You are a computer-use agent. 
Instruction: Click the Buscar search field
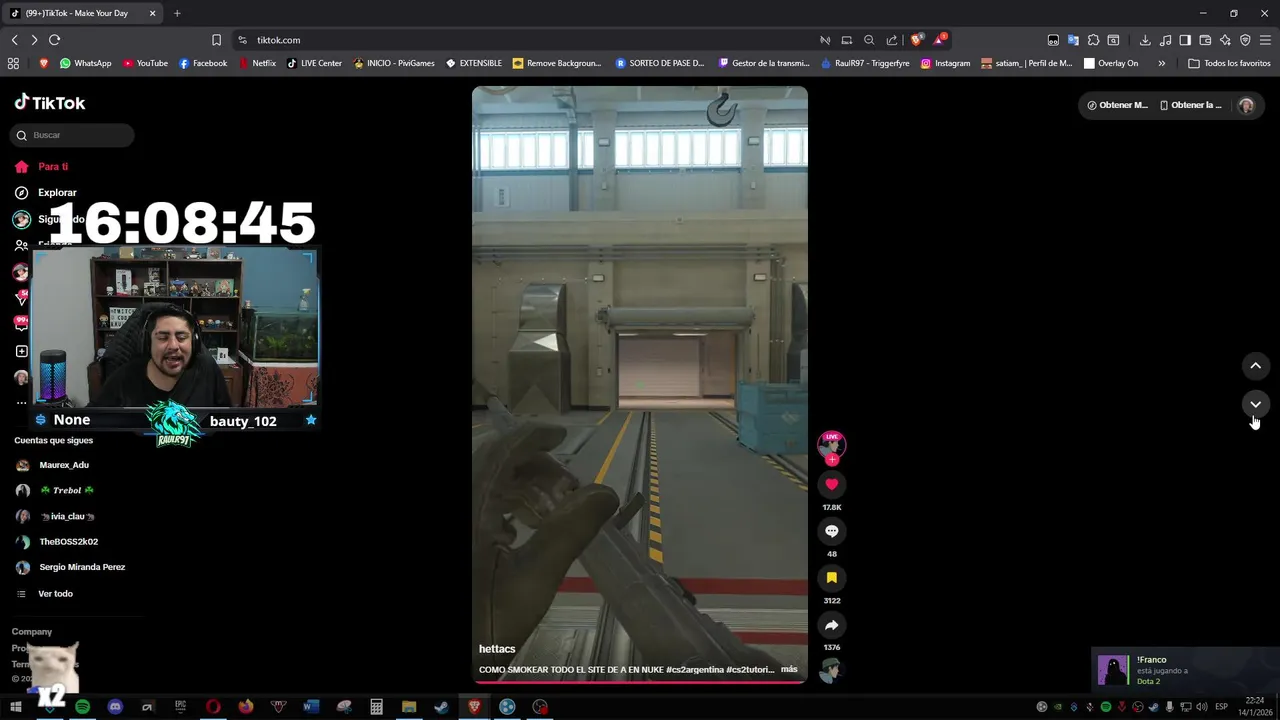click(x=74, y=135)
